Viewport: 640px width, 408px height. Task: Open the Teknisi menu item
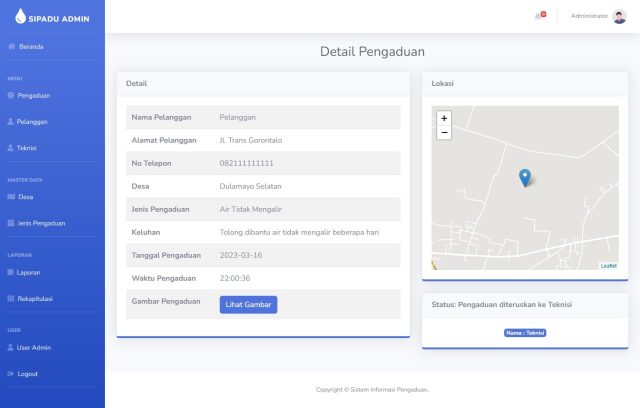coord(27,148)
